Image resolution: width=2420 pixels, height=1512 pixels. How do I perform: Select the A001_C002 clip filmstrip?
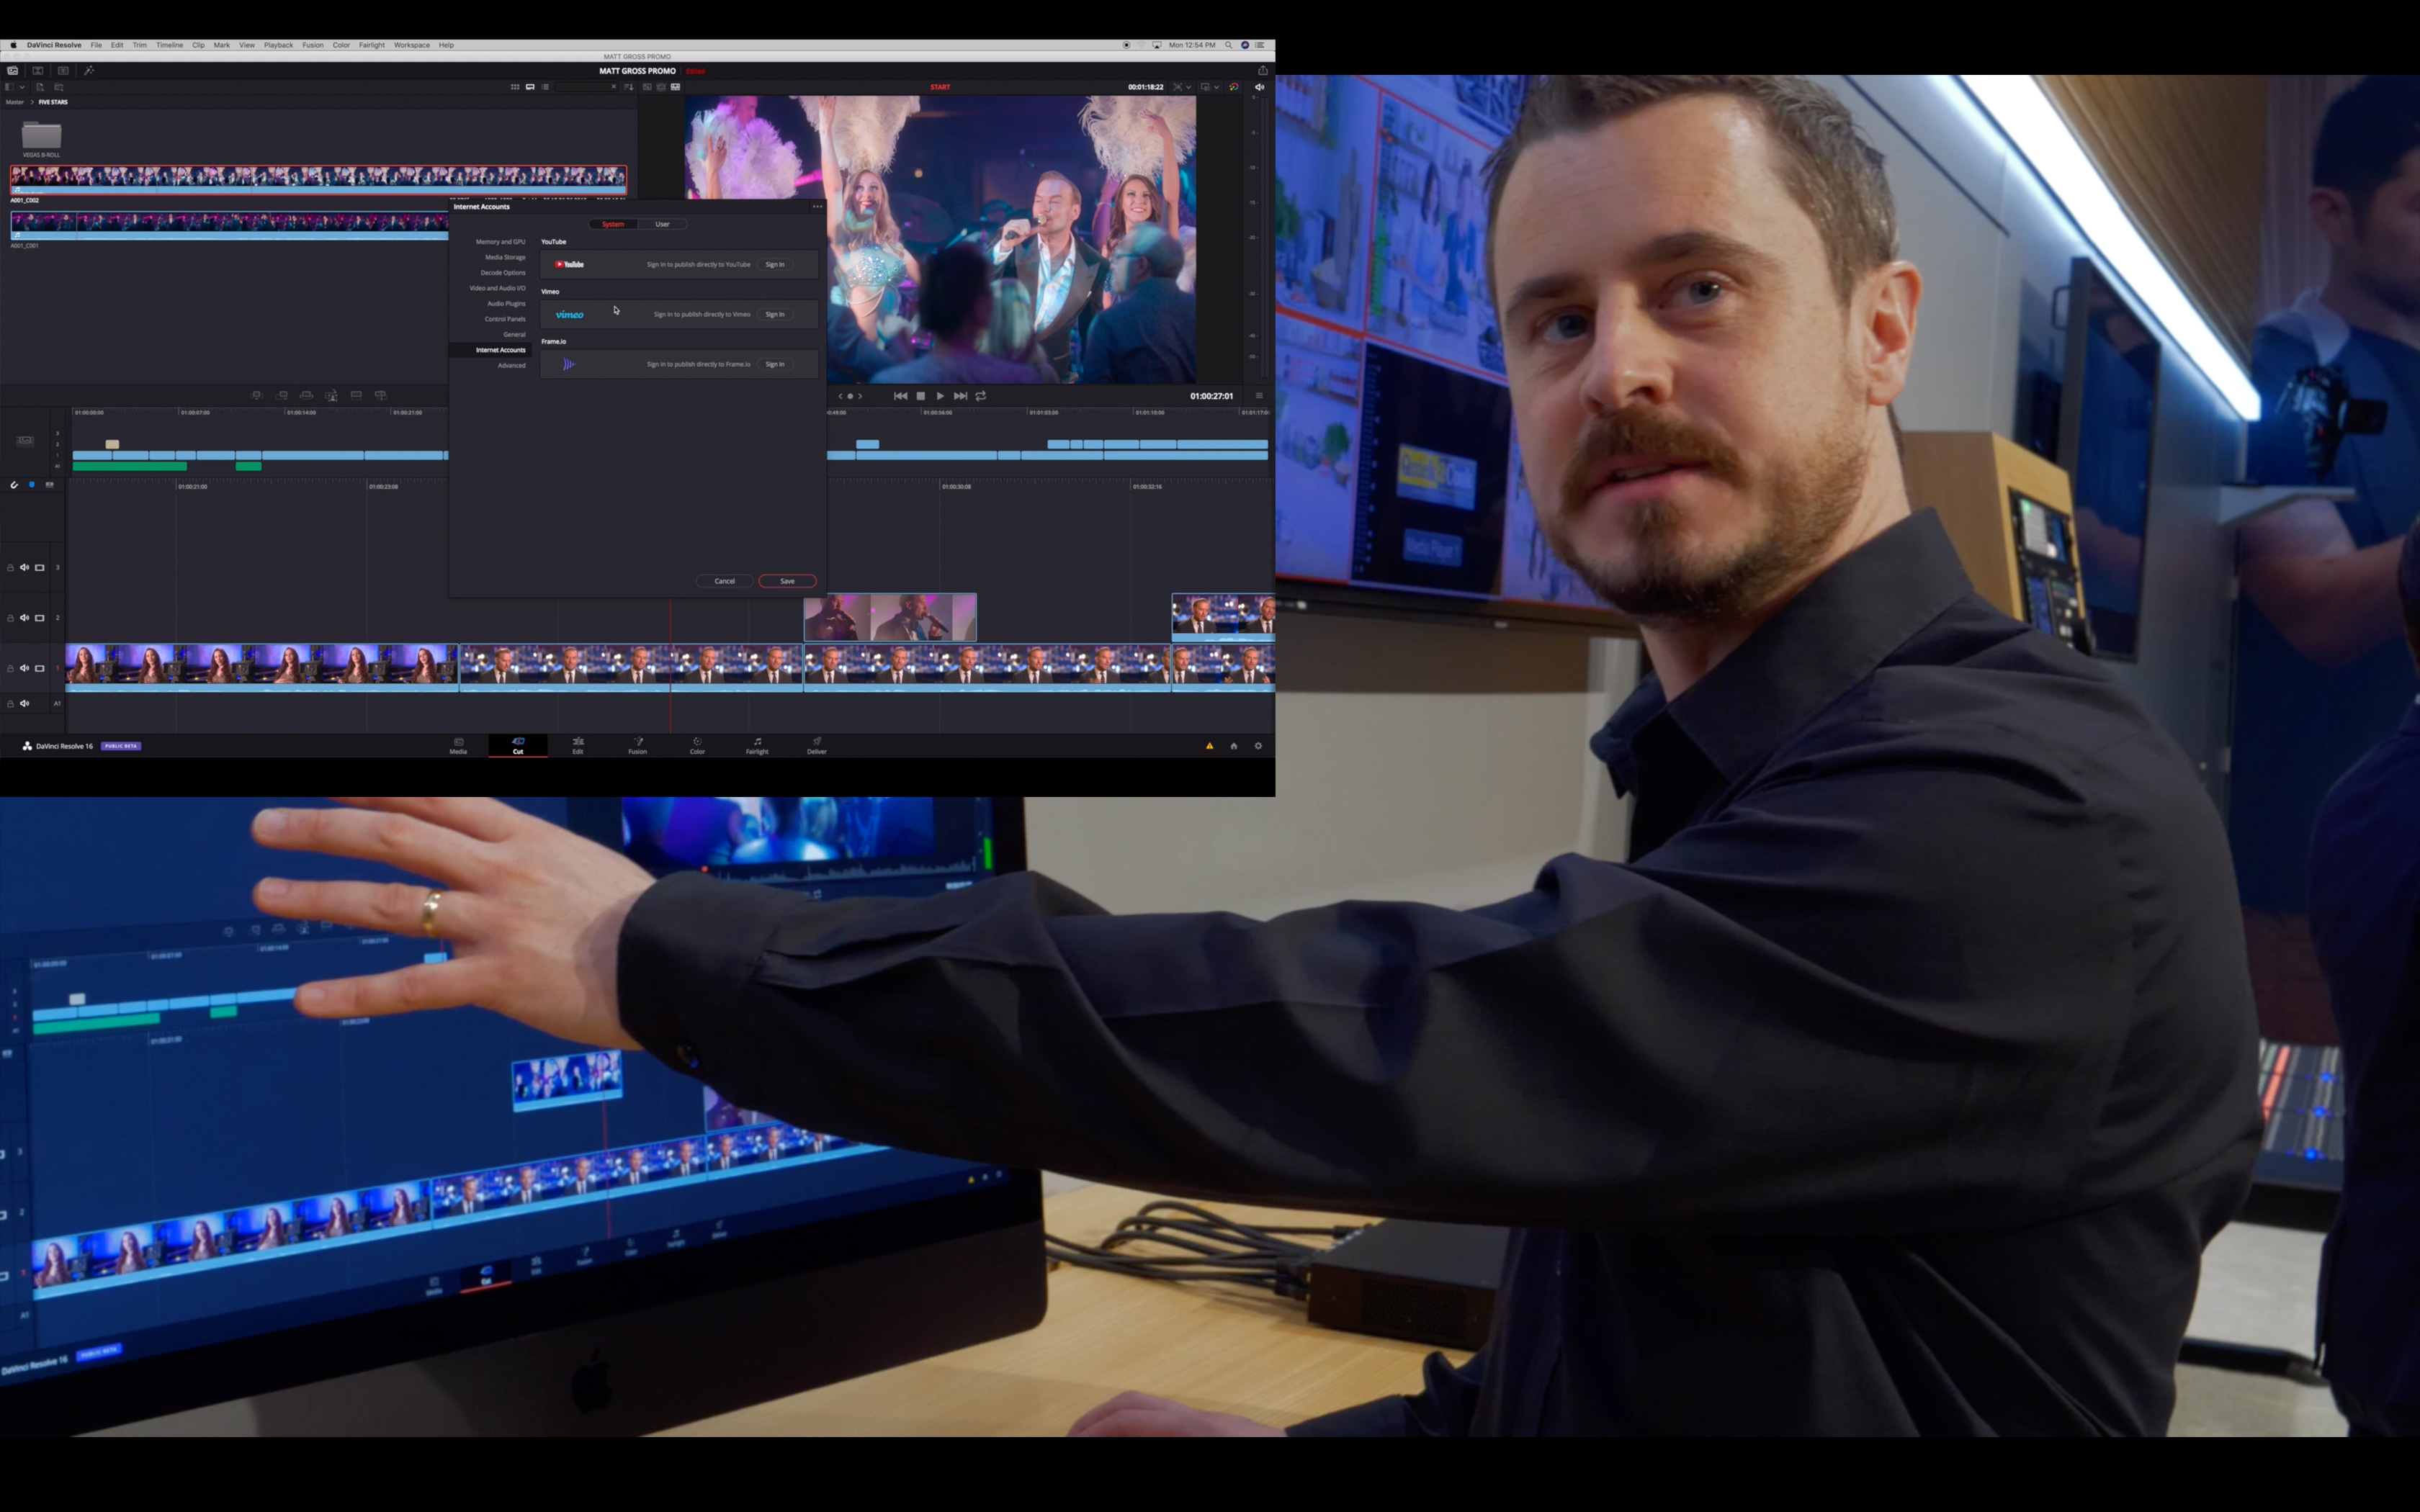pyautogui.click(x=318, y=179)
